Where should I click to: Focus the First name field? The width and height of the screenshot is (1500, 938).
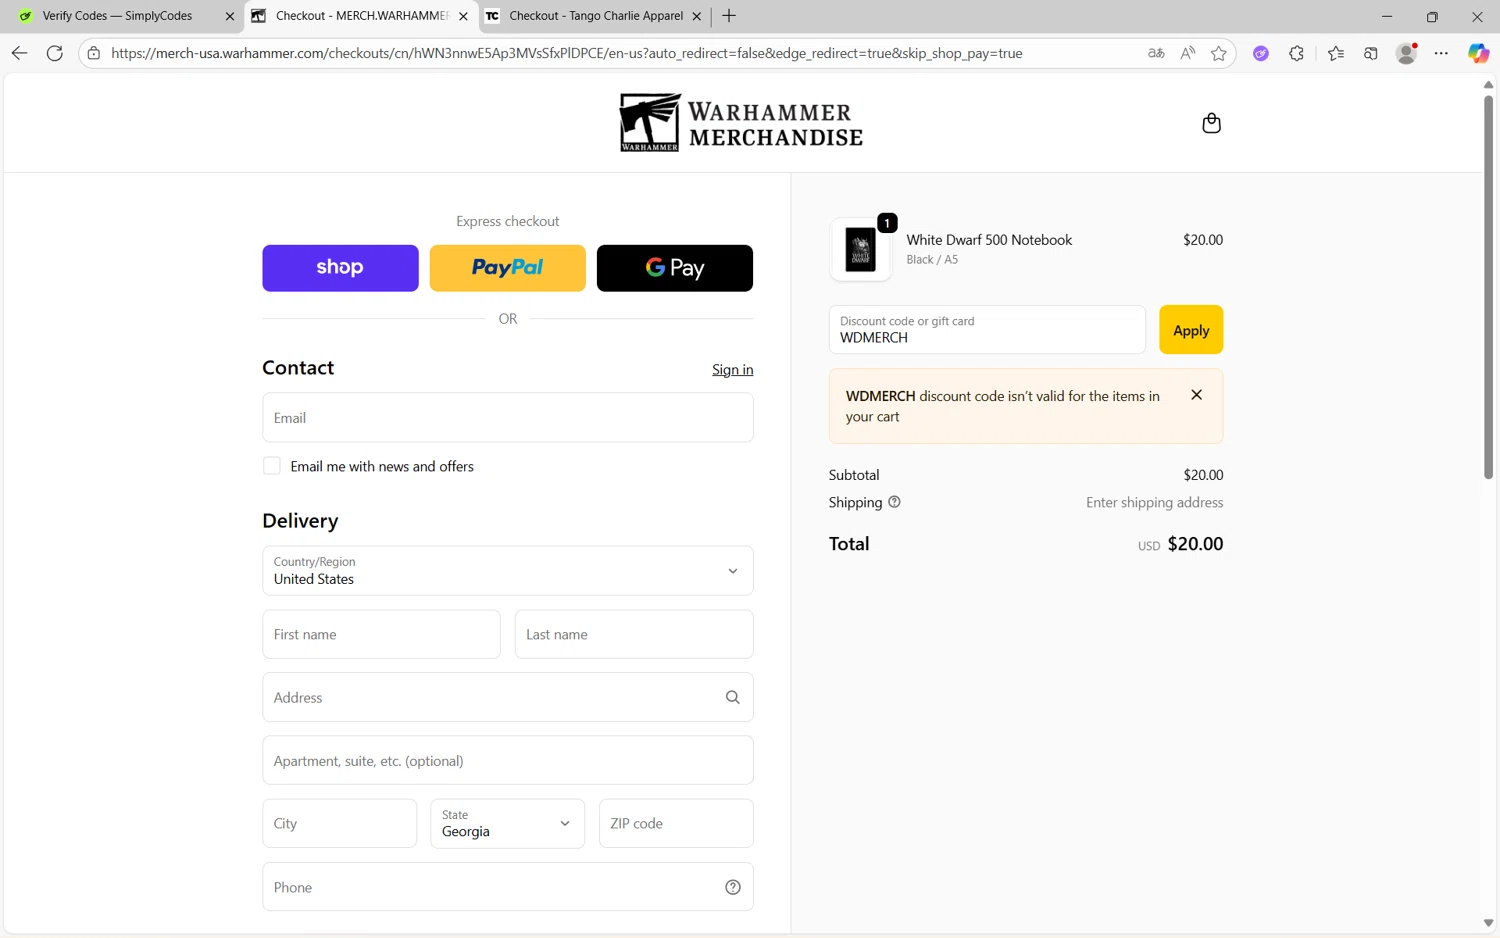pos(381,634)
